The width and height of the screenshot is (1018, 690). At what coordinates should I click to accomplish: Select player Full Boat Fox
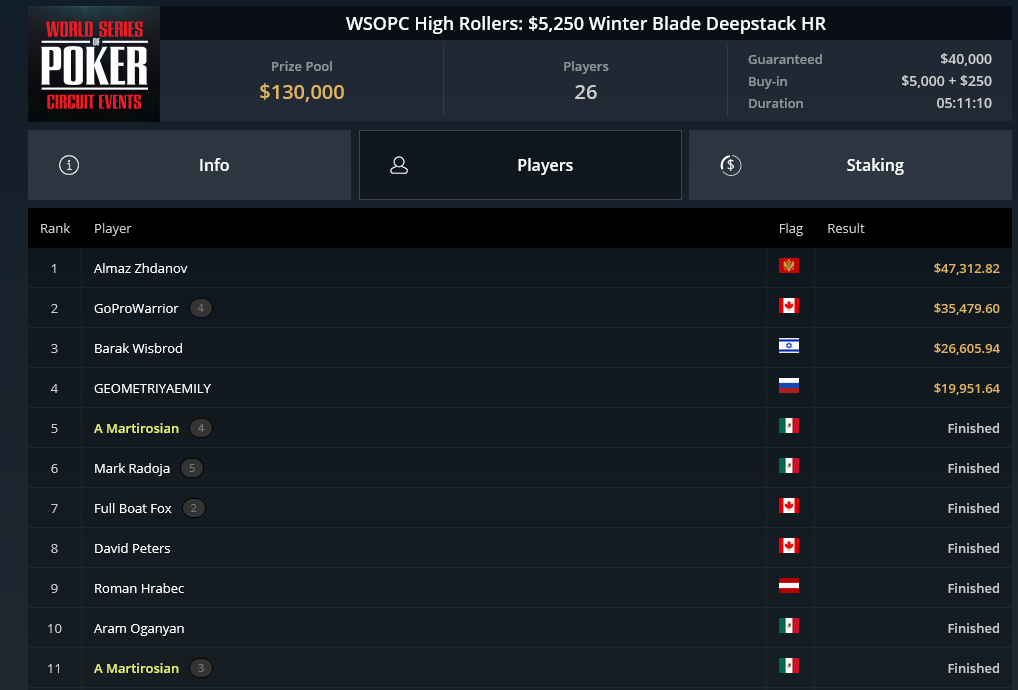tap(132, 508)
